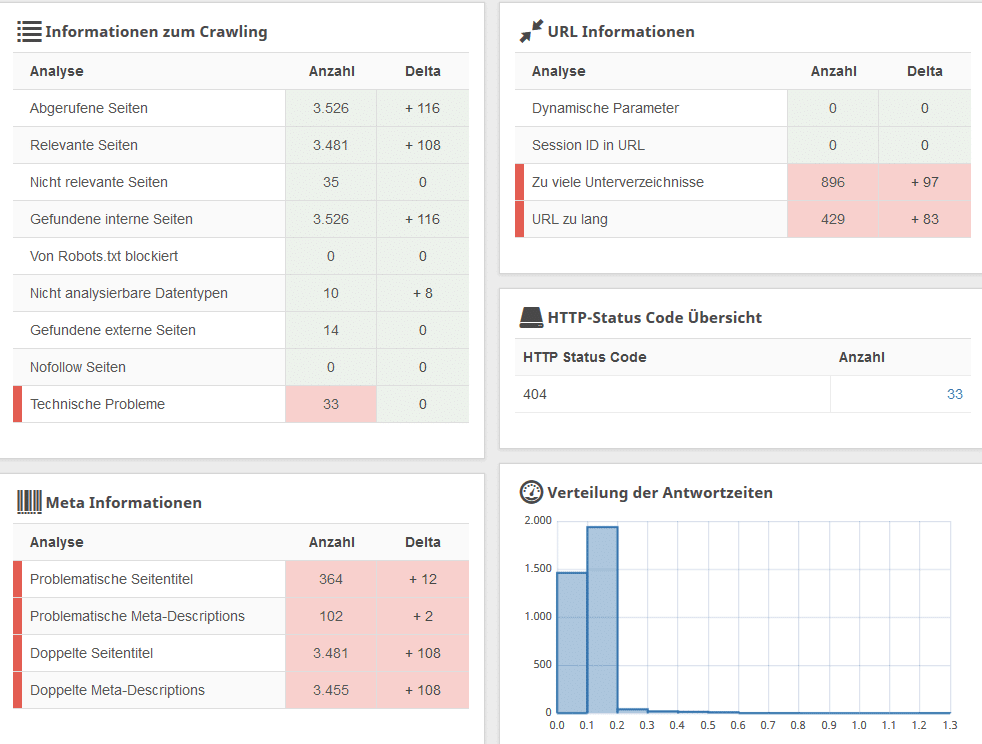Click the Anzahl header in the HTTP status table
The height and width of the screenshot is (744, 982).
[862, 357]
